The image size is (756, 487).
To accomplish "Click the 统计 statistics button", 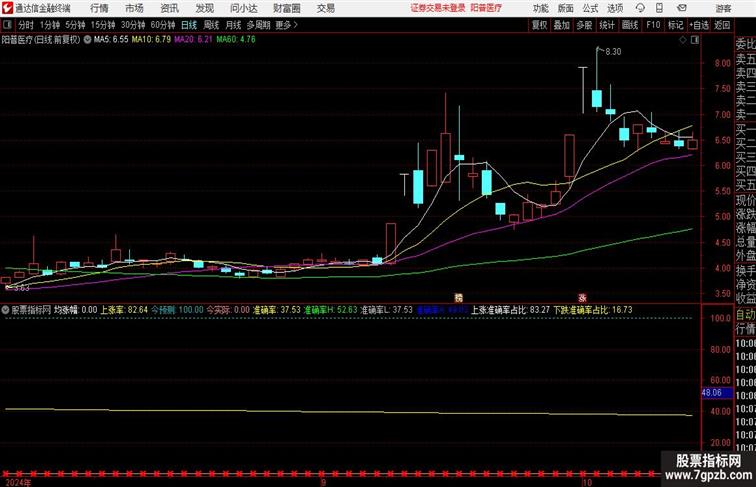I will [x=607, y=25].
